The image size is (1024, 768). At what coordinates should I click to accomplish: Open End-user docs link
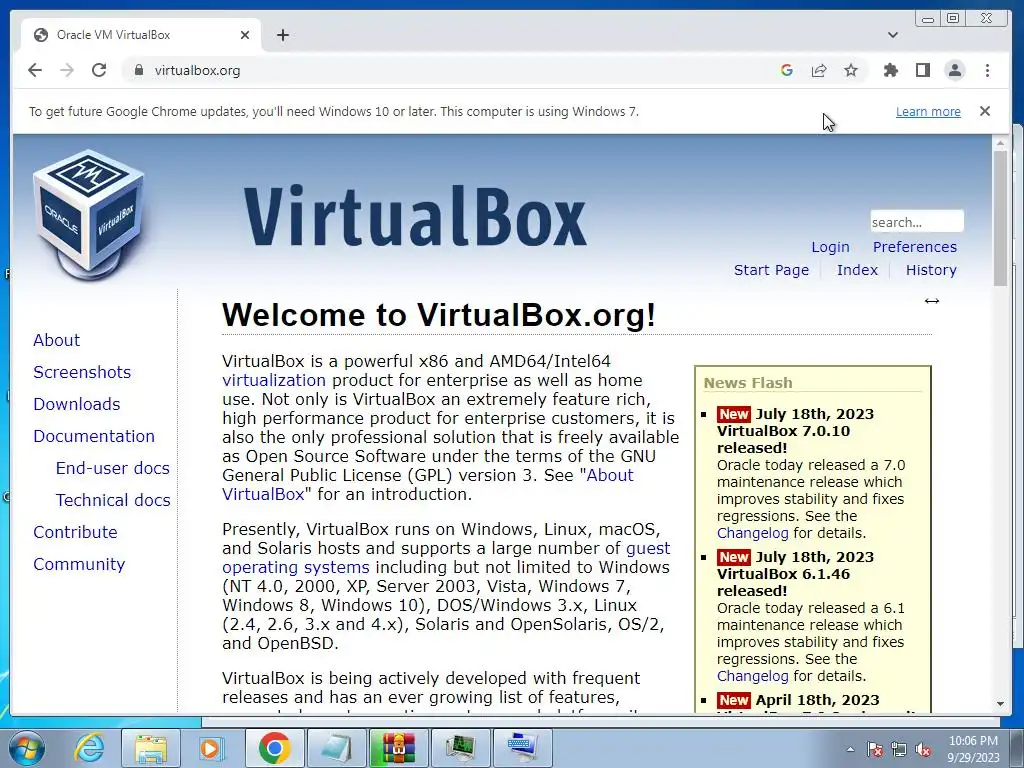coord(112,468)
